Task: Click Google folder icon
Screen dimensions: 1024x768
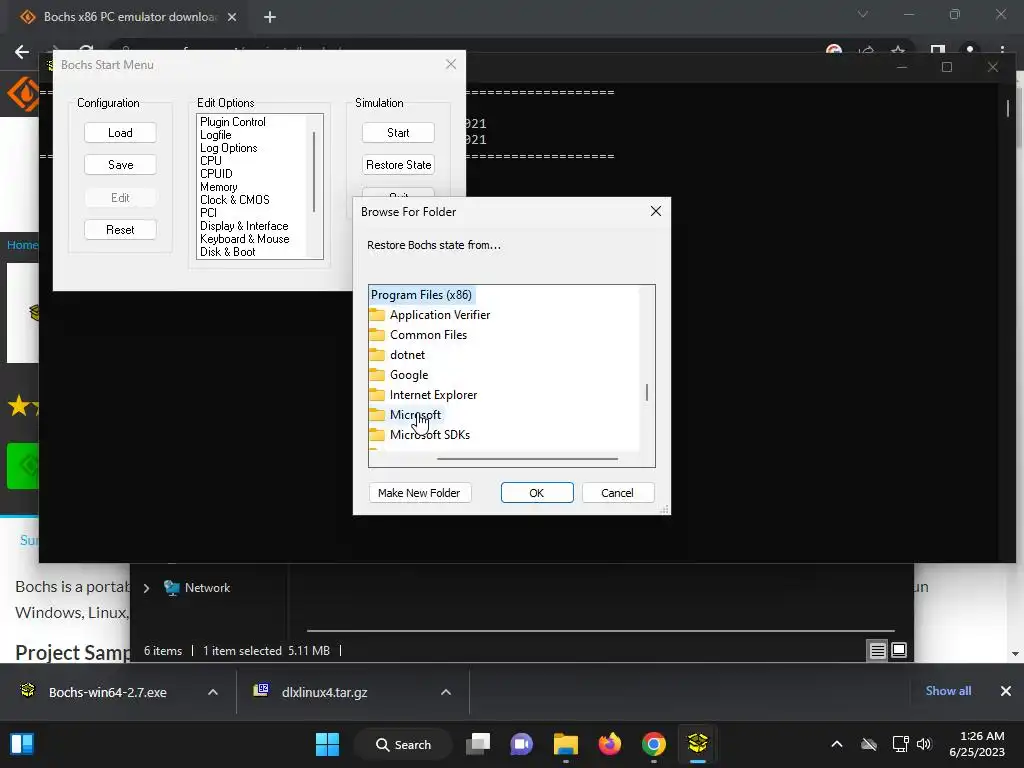Action: [377, 375]
